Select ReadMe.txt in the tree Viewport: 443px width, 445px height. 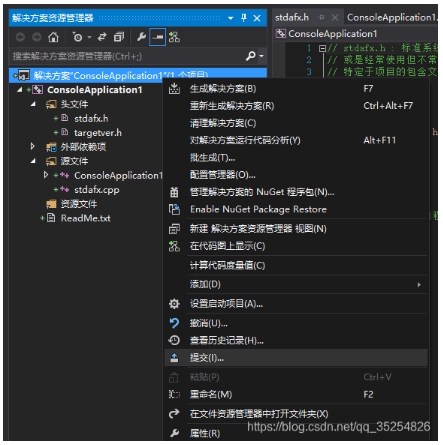[x=85, y=218]
